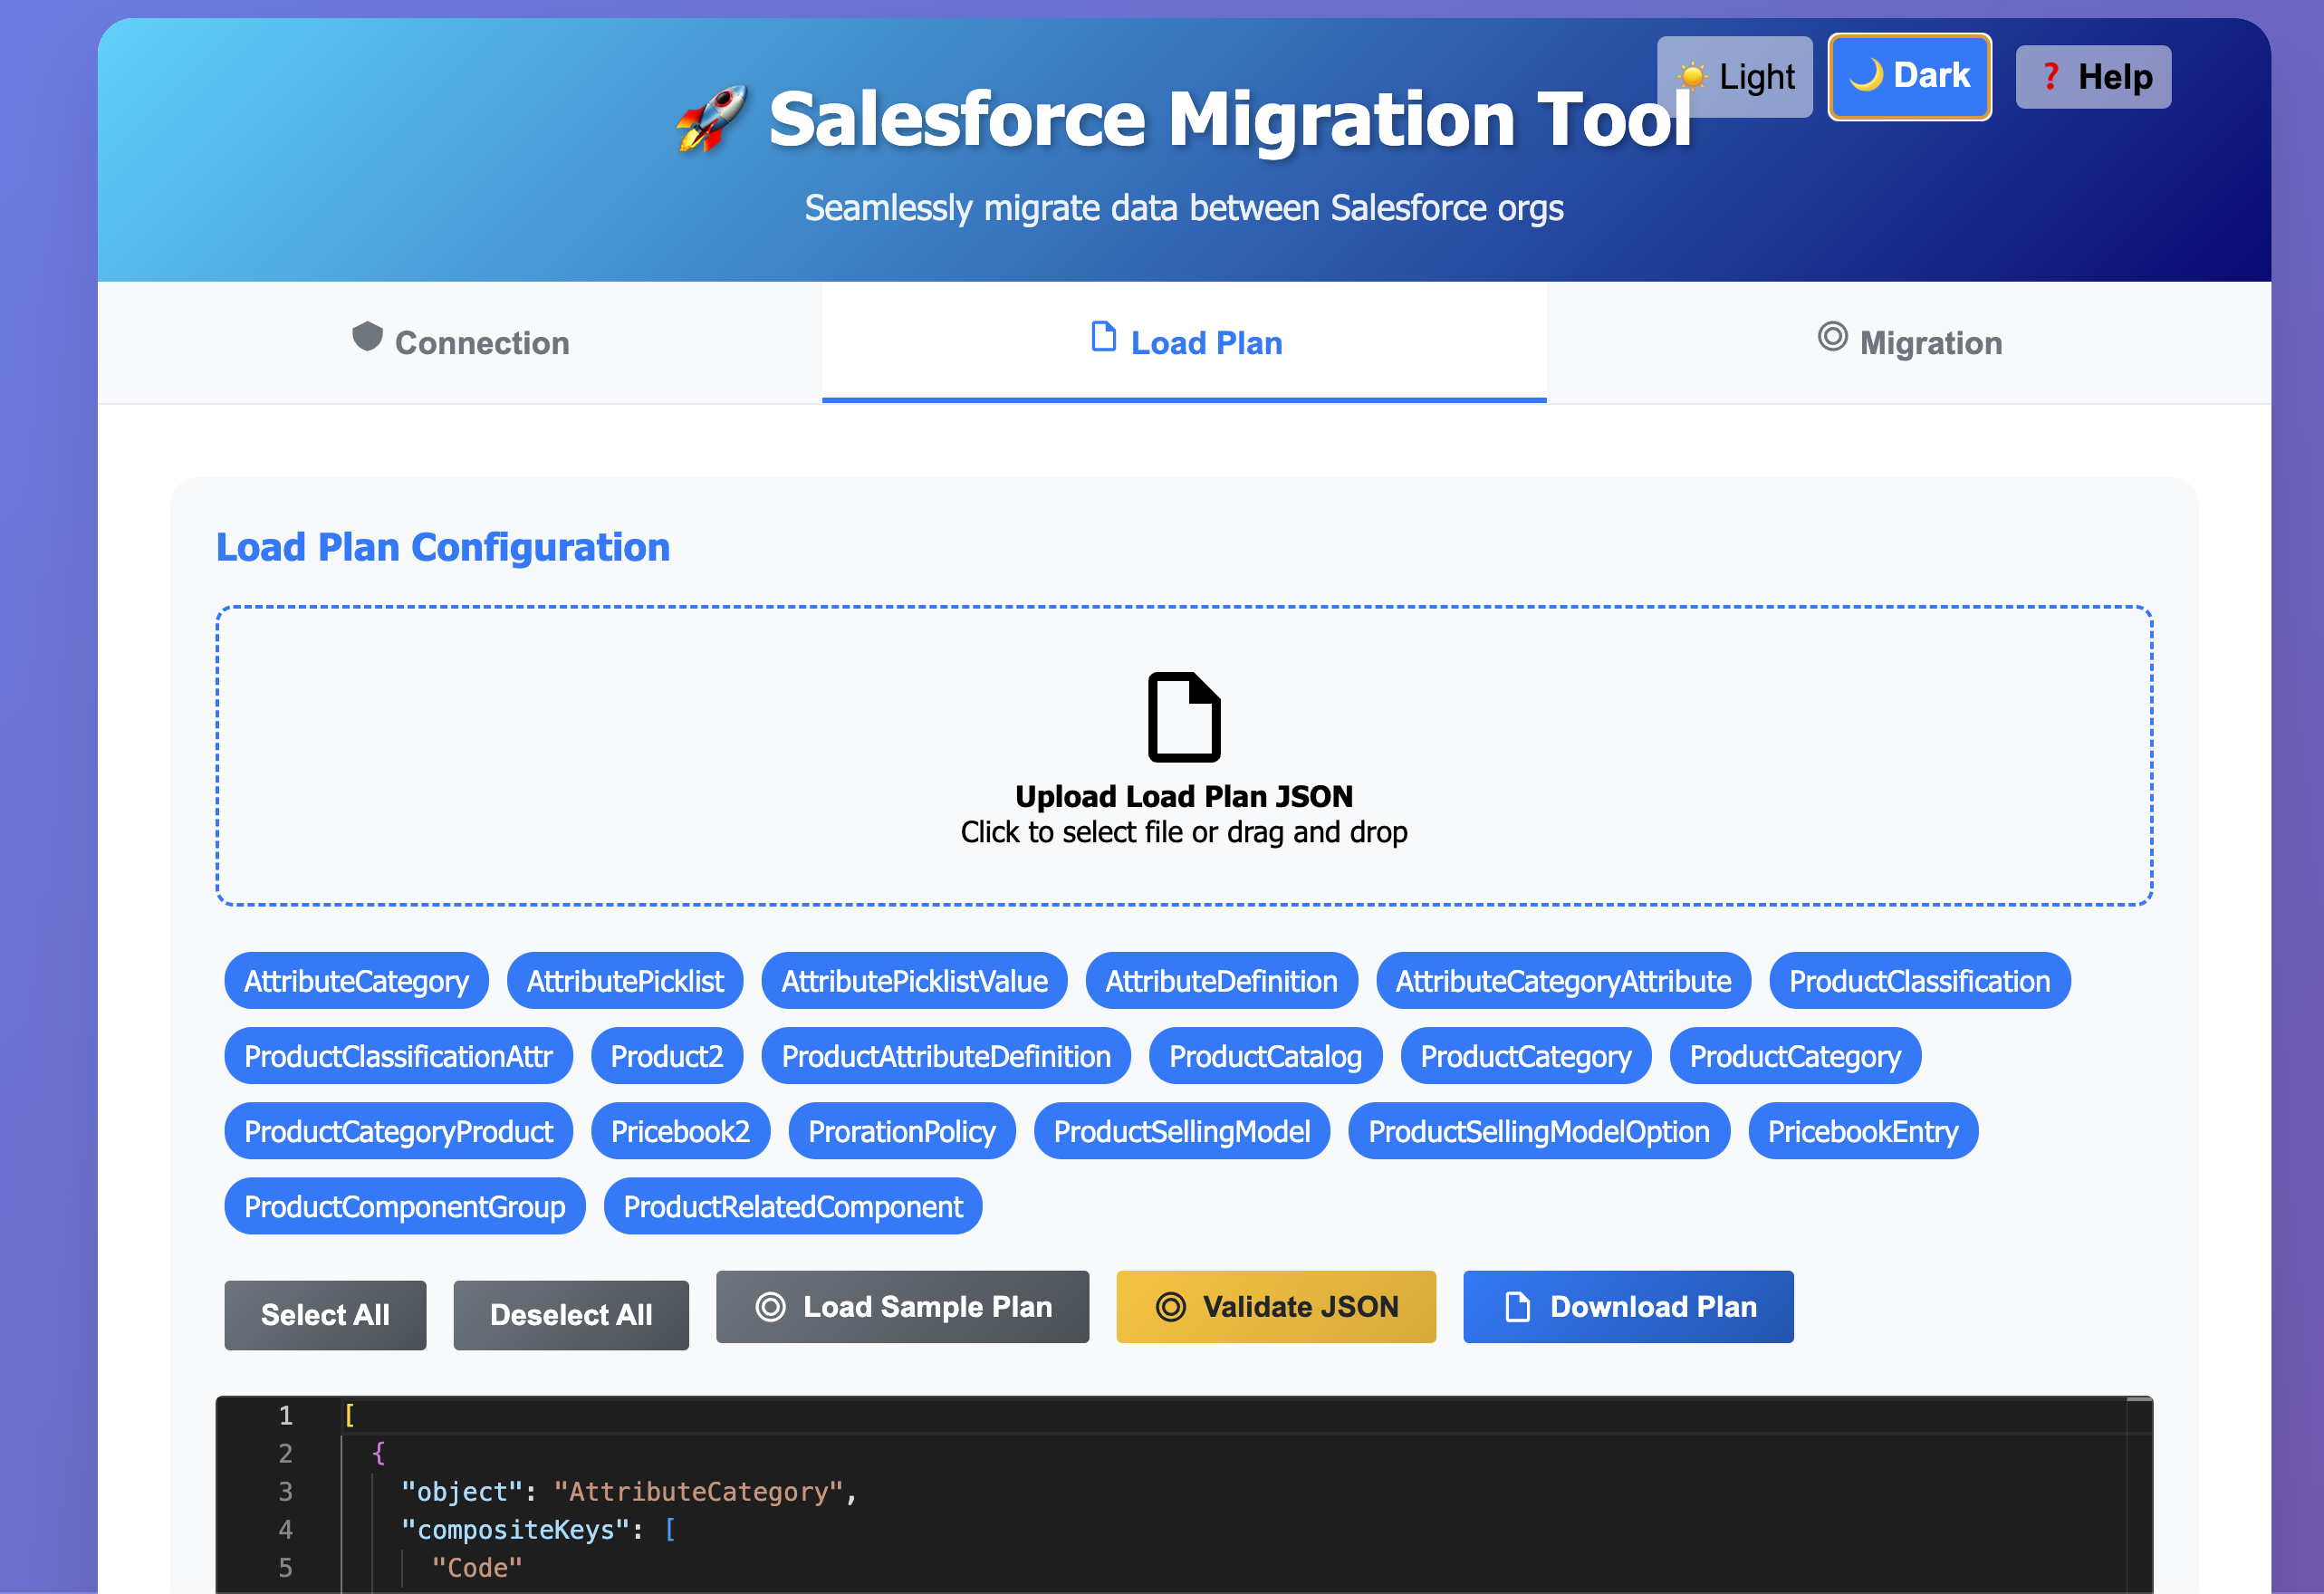Toggle the PricebookEntry object chip
The image size is (2324, 1594).
1862,1131
